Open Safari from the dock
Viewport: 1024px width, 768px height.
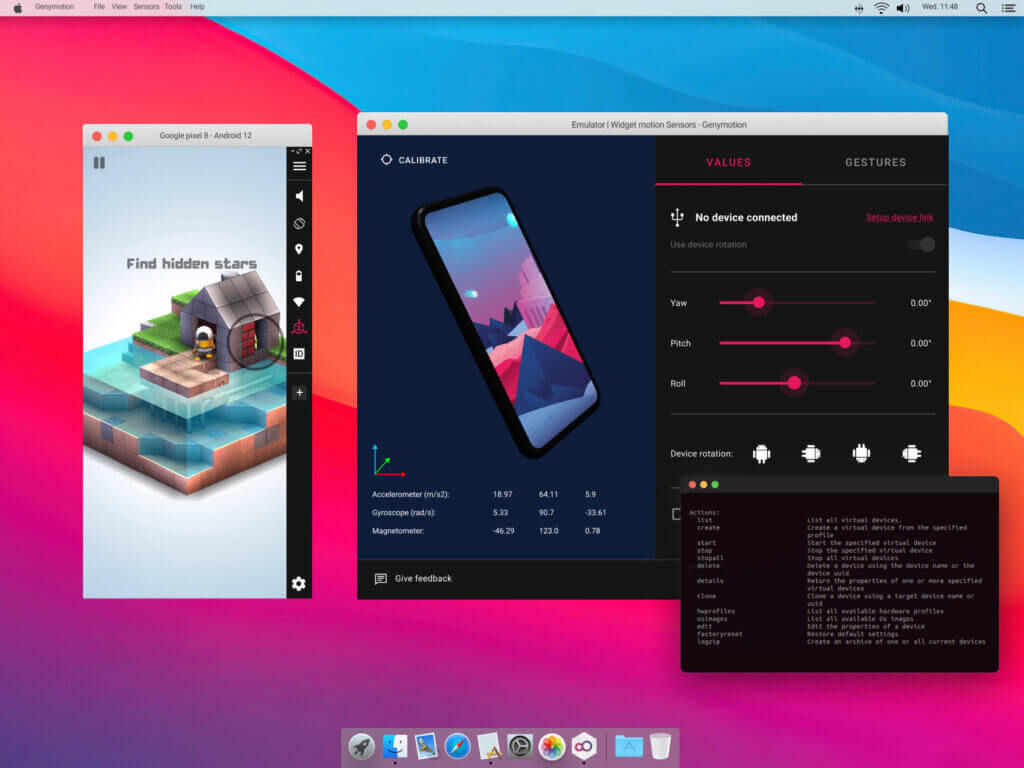(x=457, y=746)
